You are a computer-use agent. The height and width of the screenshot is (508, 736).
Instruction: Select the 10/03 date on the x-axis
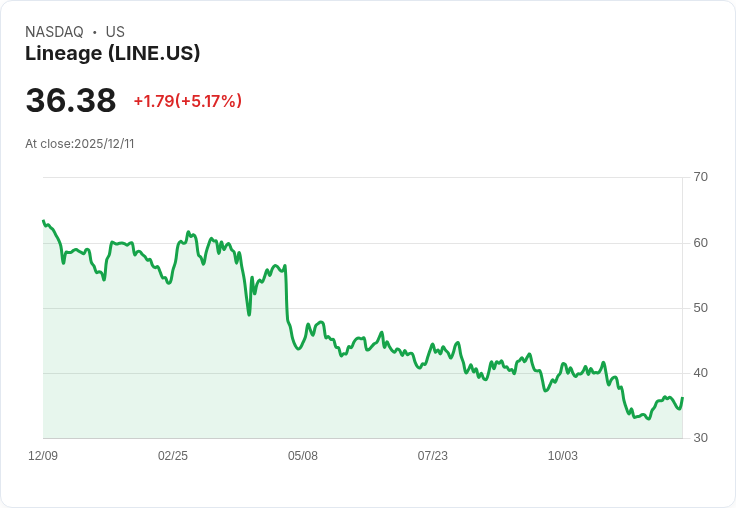[563, 456]
